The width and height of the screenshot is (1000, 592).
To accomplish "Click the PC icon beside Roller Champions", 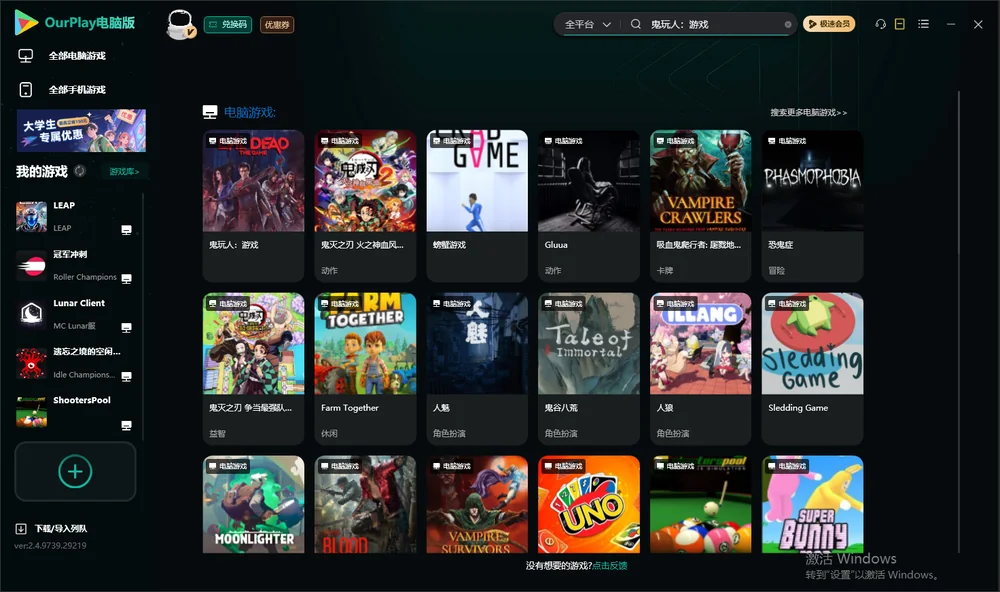I will (x=126, y=279).
